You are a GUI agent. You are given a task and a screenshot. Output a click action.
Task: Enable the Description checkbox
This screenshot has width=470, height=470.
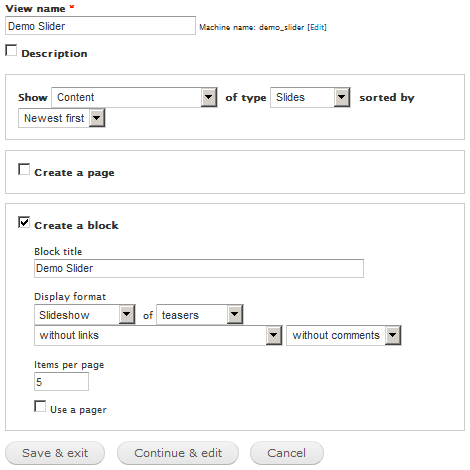[11, 51]
